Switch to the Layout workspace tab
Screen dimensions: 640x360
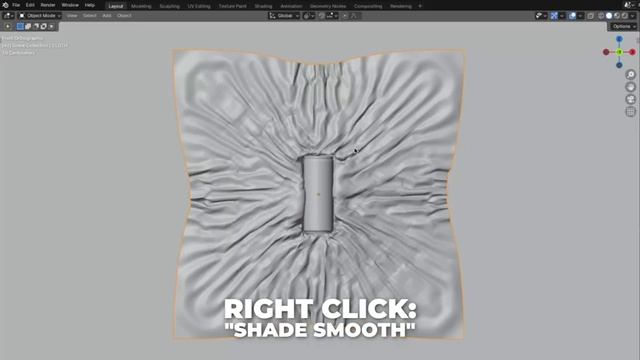coord(116,6)
